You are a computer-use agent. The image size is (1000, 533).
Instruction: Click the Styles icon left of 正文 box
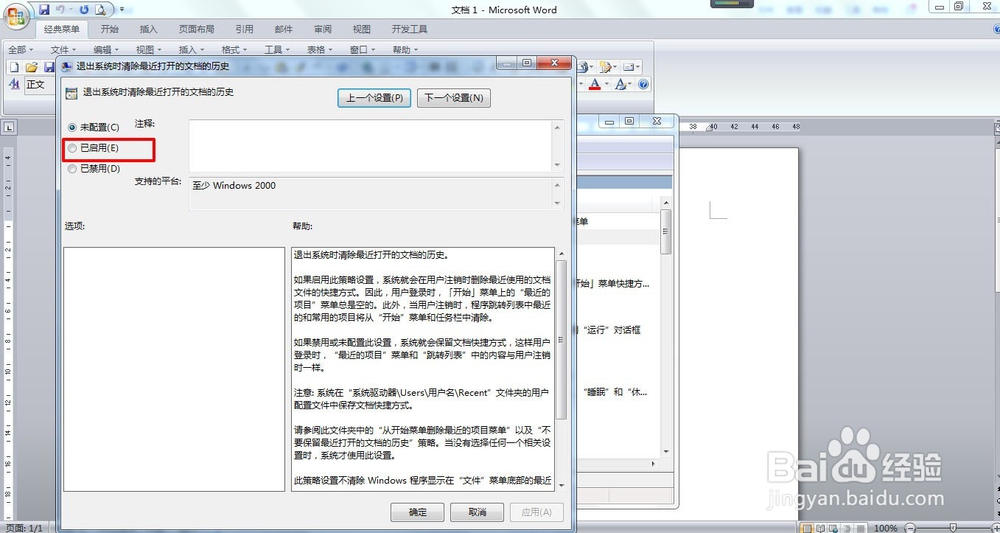[x=15, y=84]
